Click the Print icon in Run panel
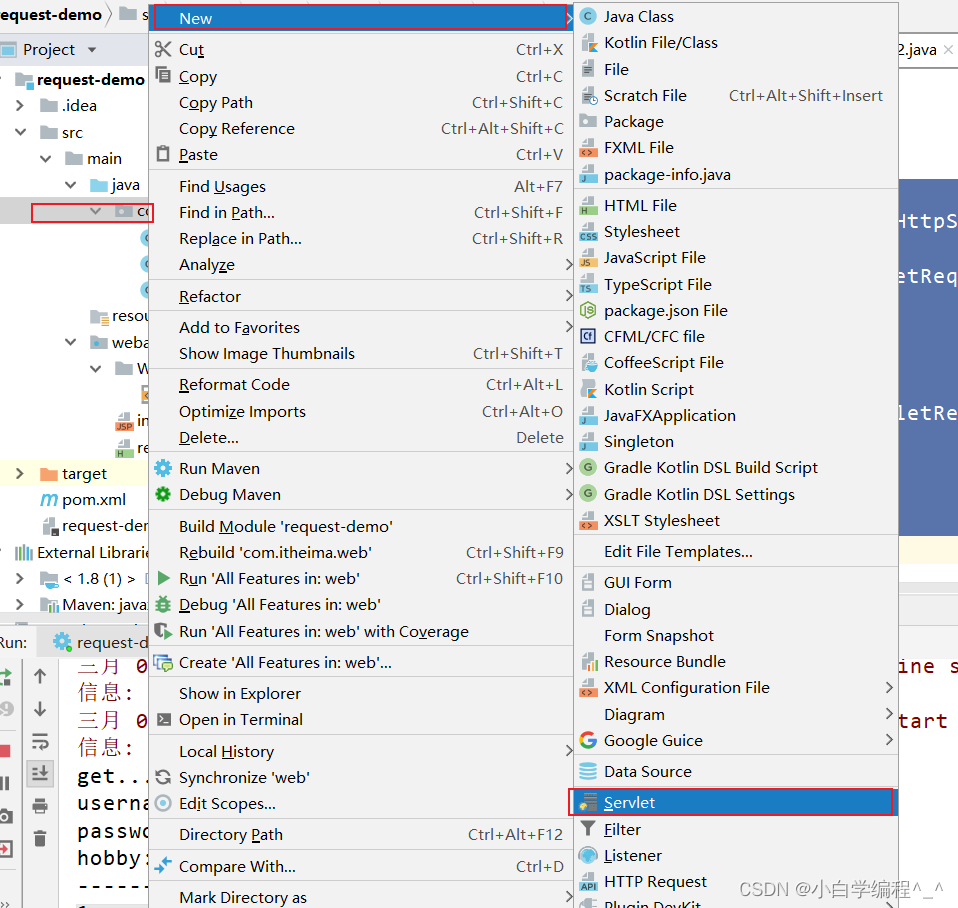 coord(40,805)
